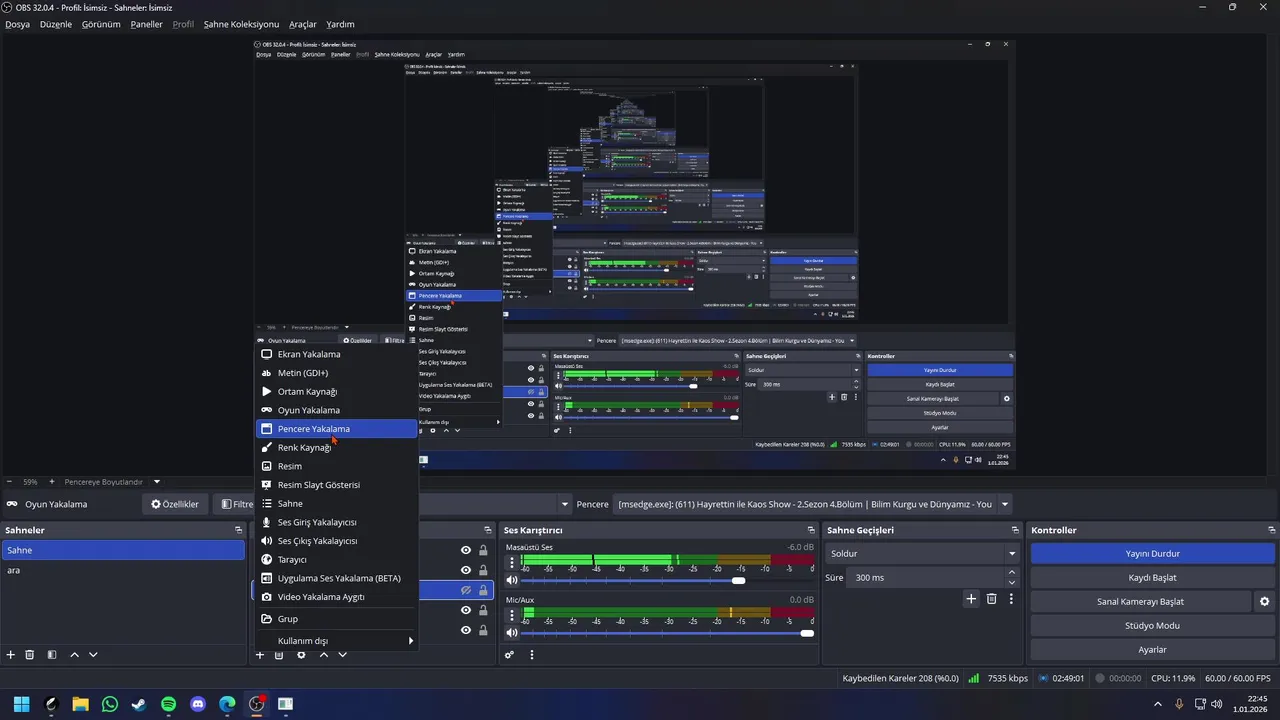The width and height of the screenshot is (1280, 720).
Task: Open the Dosya menu
Action: (x=18, y=24)
